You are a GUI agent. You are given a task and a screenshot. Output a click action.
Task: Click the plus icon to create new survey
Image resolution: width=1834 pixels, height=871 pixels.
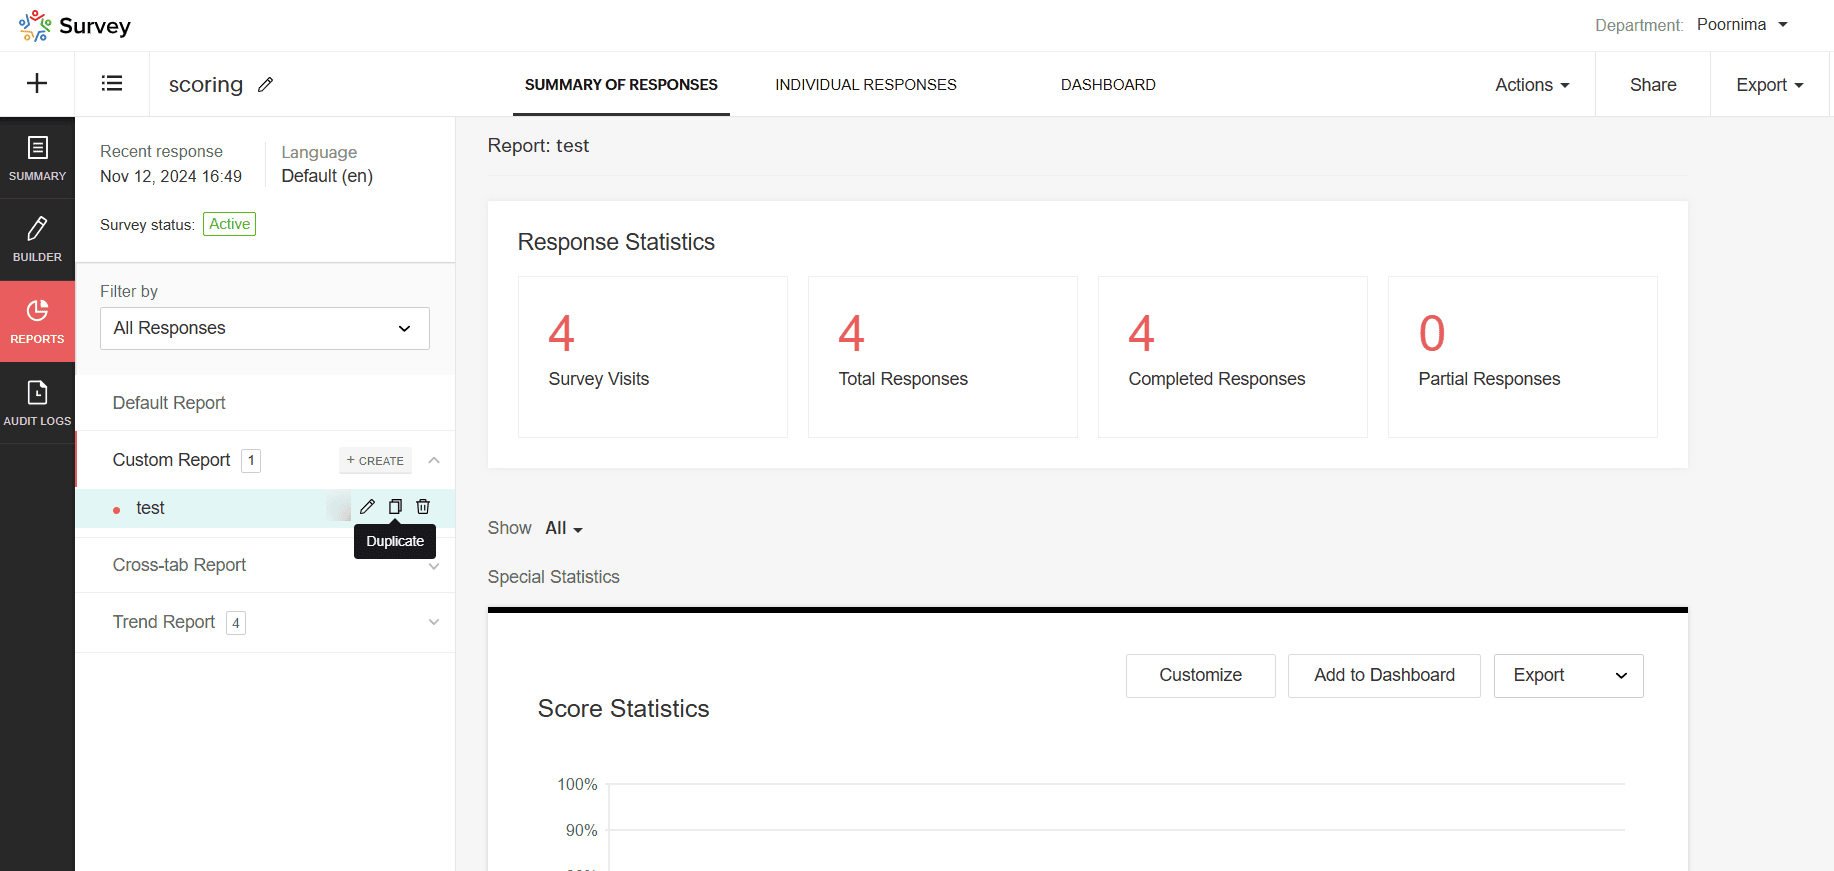pyautogui.click(x=37, y=84)
